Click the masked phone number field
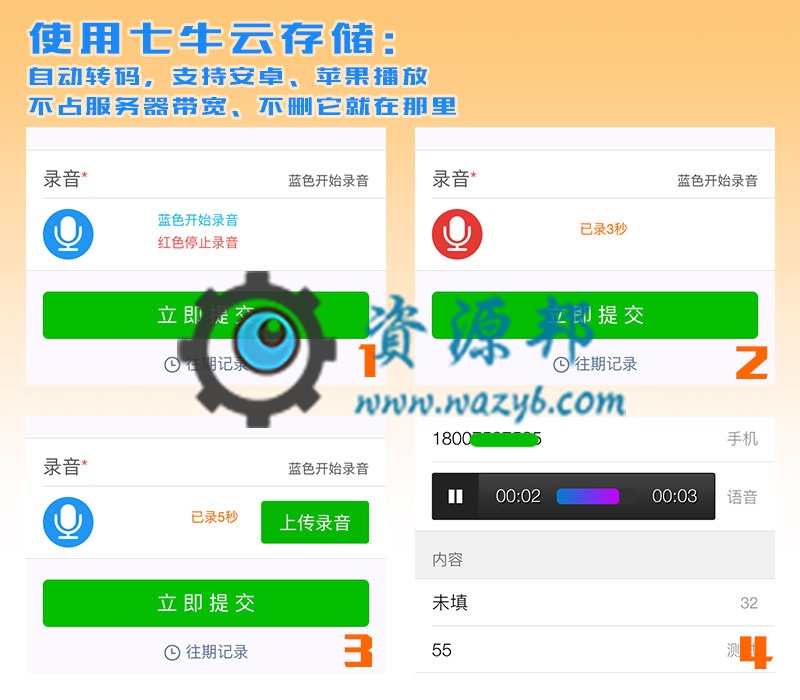The height and width of the screenshot is (700, 800). (594, 439)
